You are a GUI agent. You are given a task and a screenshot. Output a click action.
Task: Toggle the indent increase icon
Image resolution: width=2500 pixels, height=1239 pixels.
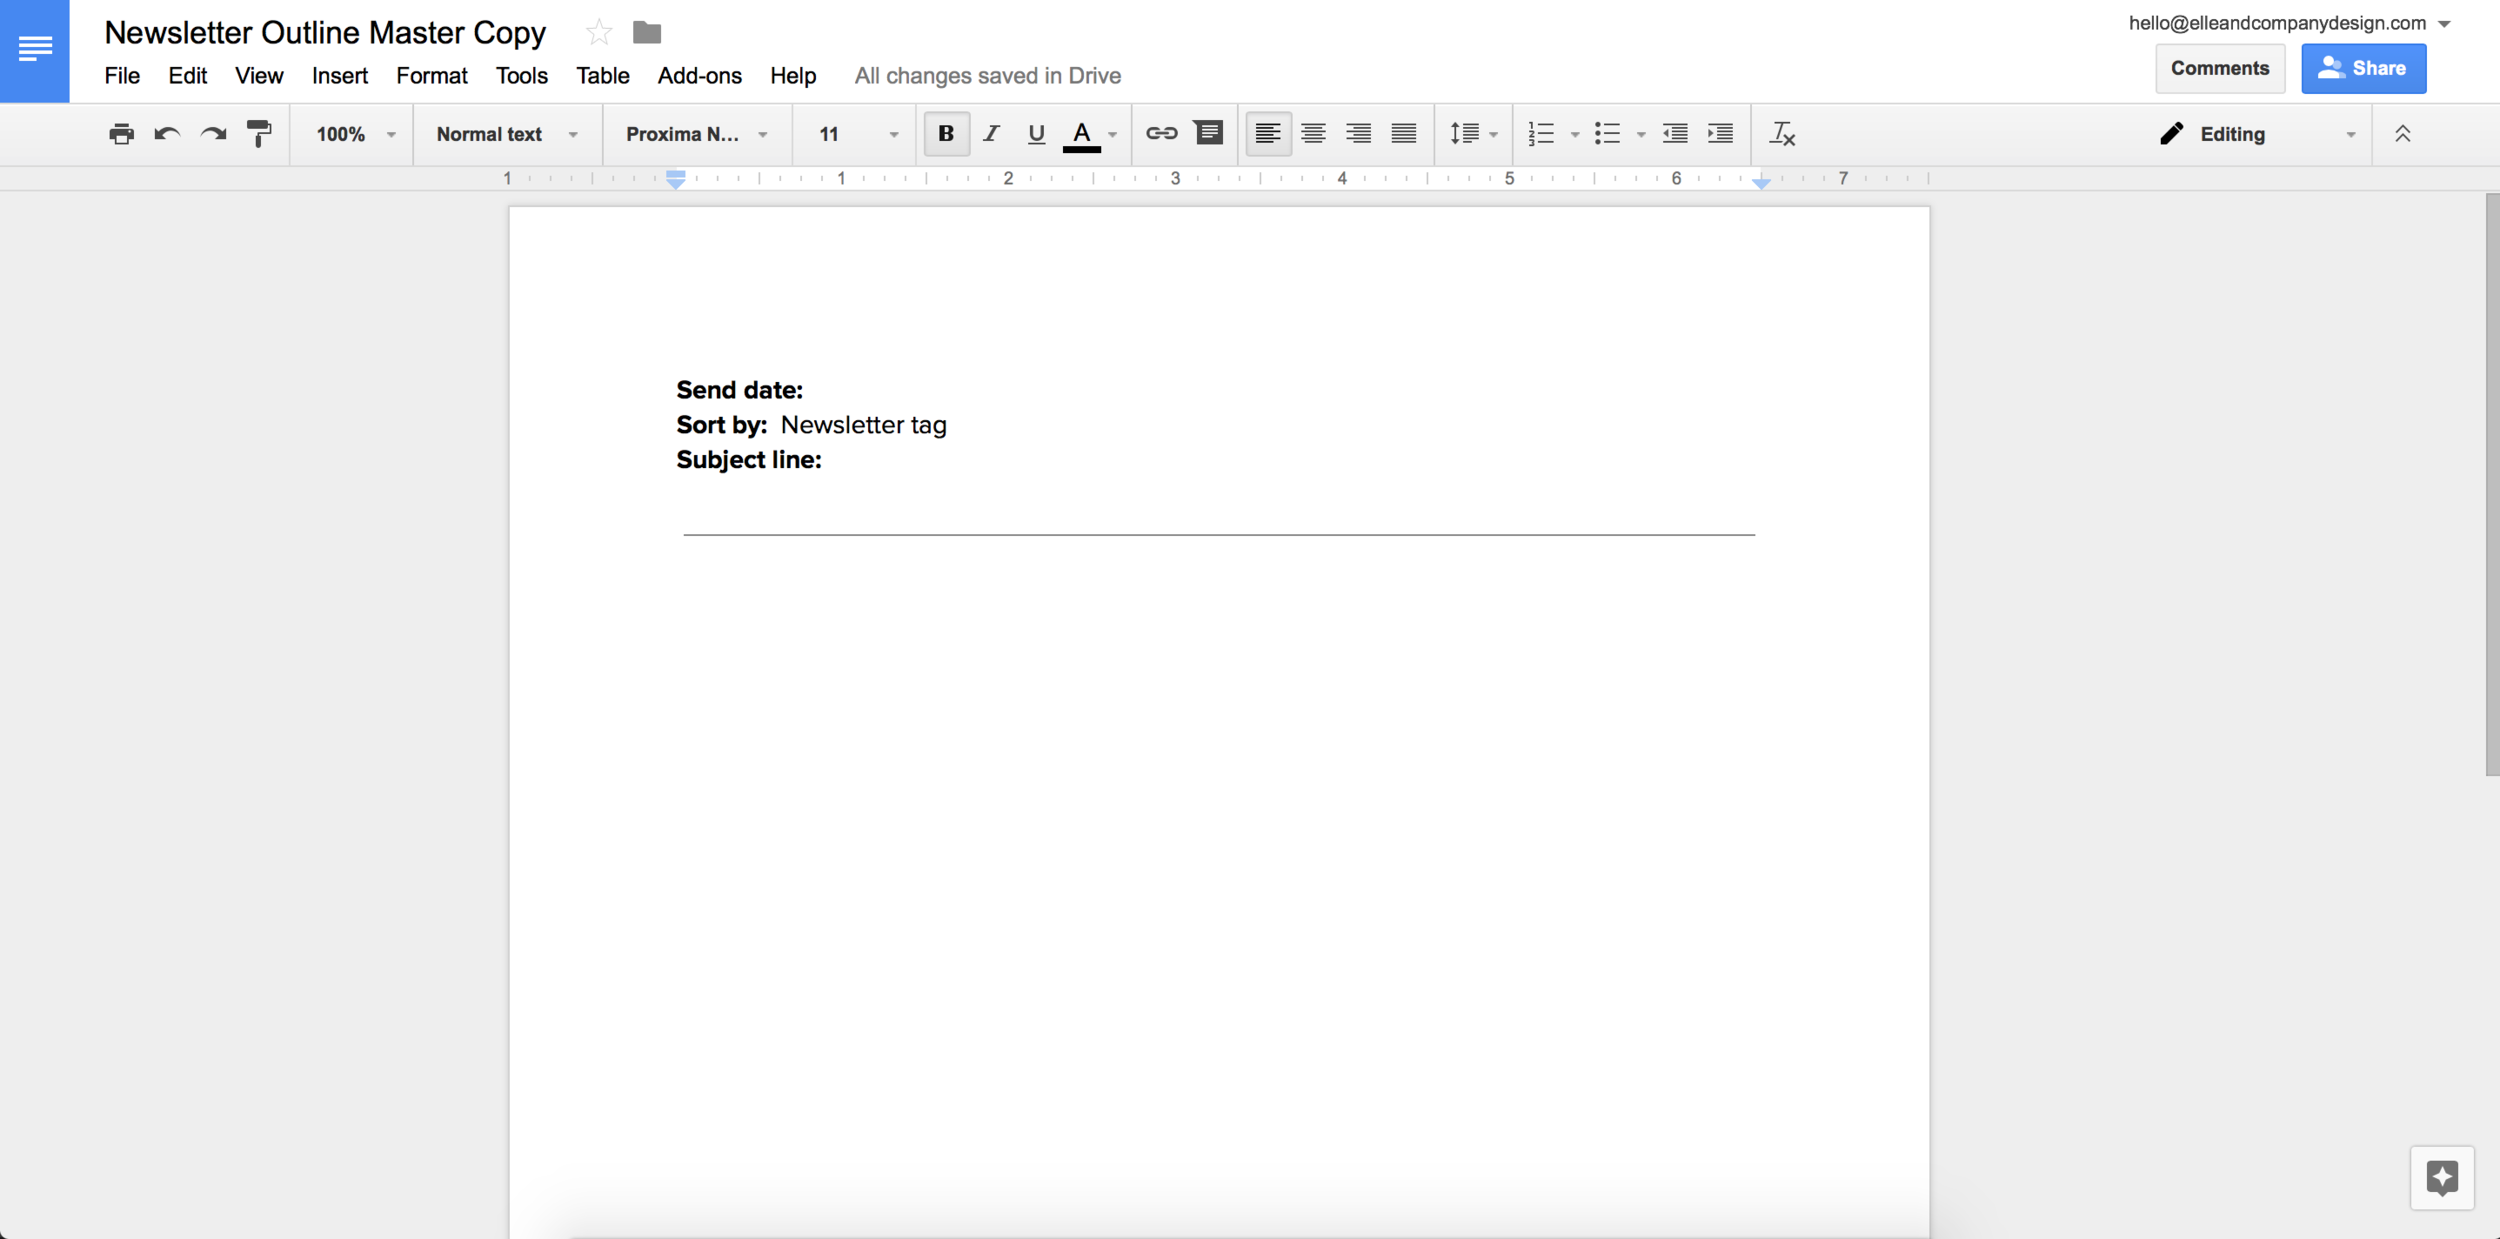click(1722, 134)
